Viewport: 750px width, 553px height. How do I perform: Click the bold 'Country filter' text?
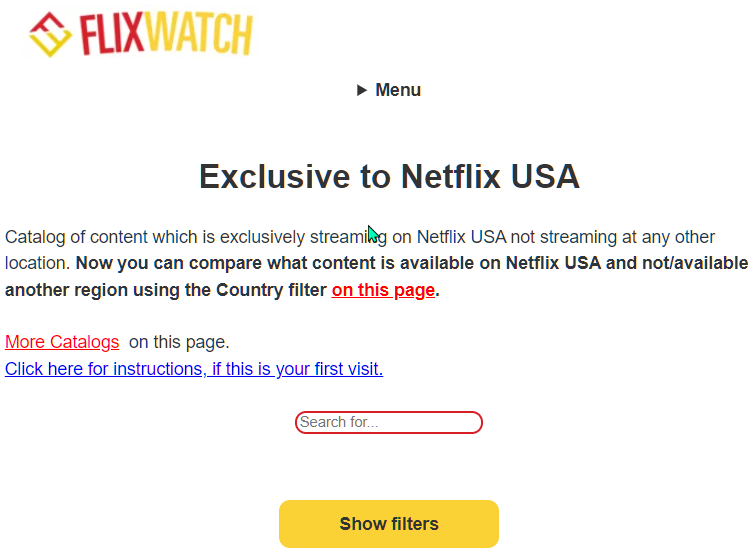(x=271, y=290)
